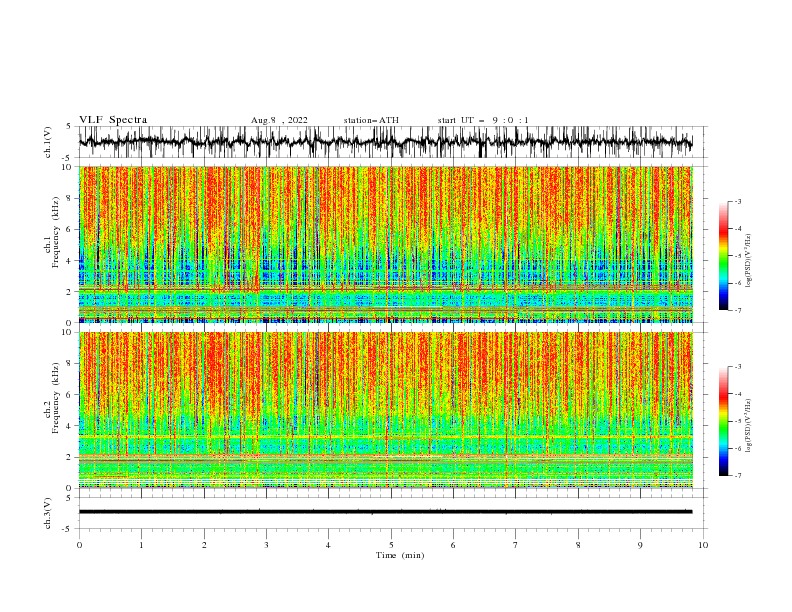Click the 'start UT = 9 :0 :1' label
The image size is (792, 612).
point(483,120)
